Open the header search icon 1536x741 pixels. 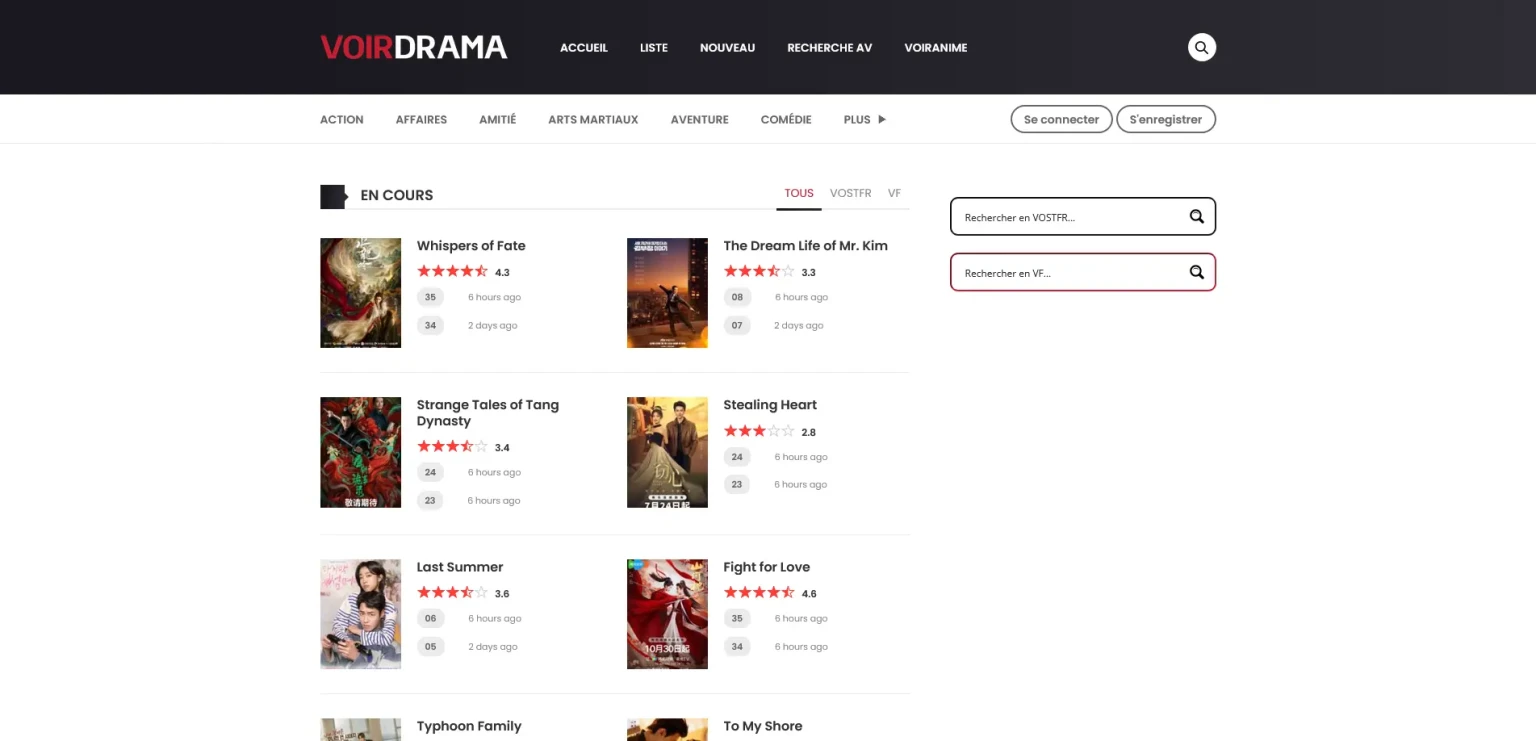(1202, 47)
